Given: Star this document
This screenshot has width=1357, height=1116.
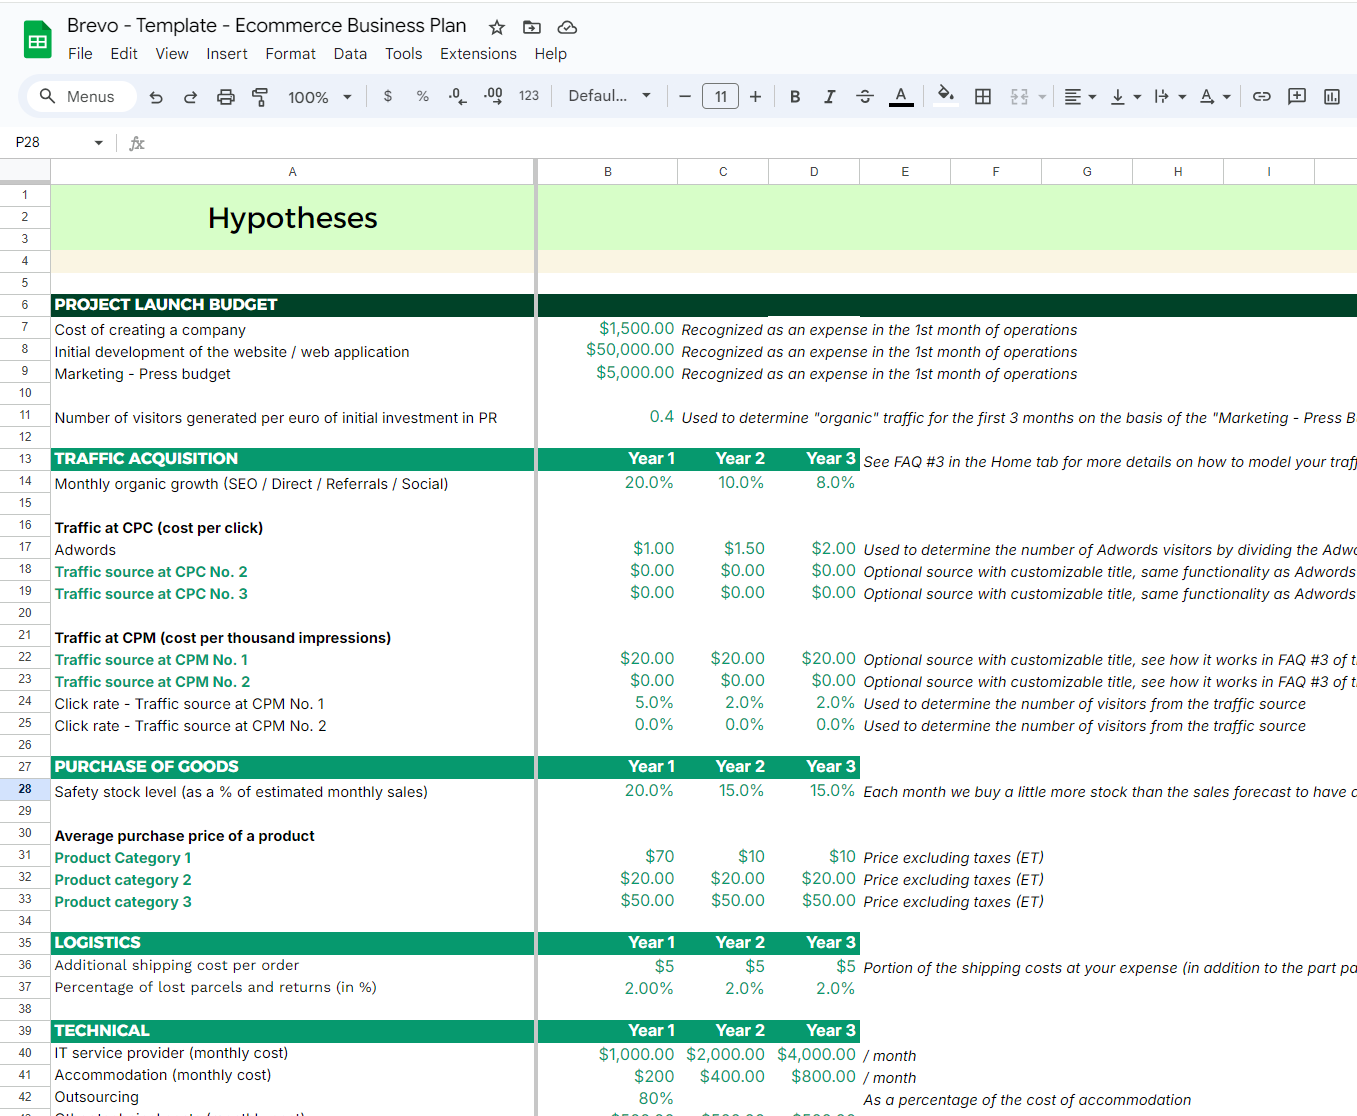Looking at the screenshot, I should click(x=497, y=27).
